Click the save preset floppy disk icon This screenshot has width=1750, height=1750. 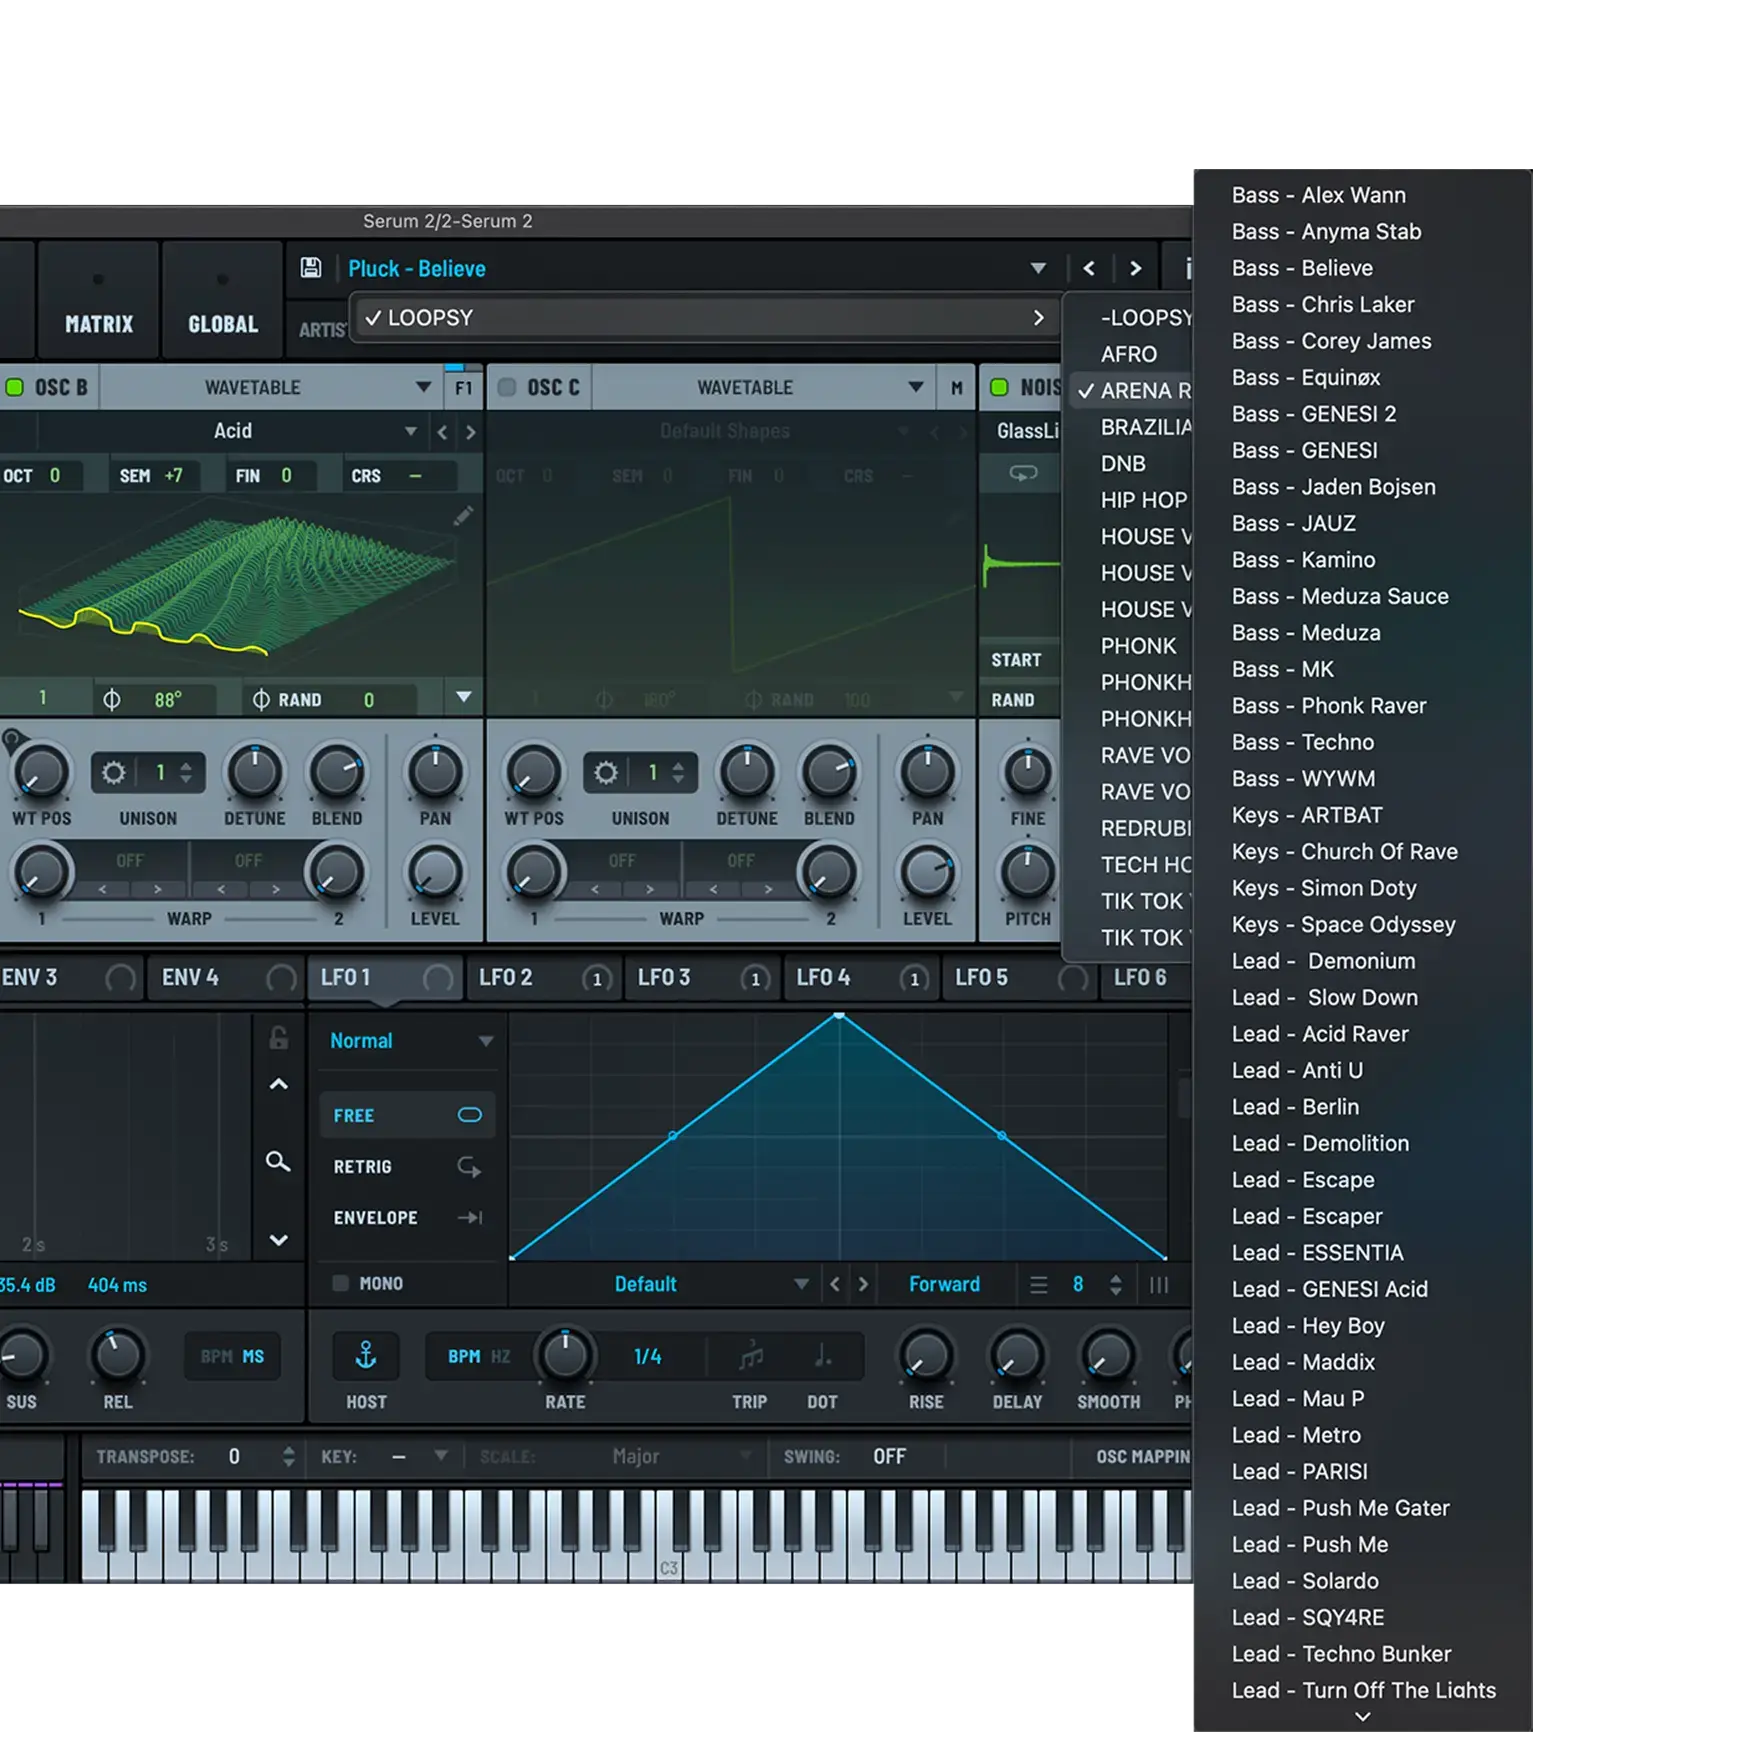(x=311, y=268)
